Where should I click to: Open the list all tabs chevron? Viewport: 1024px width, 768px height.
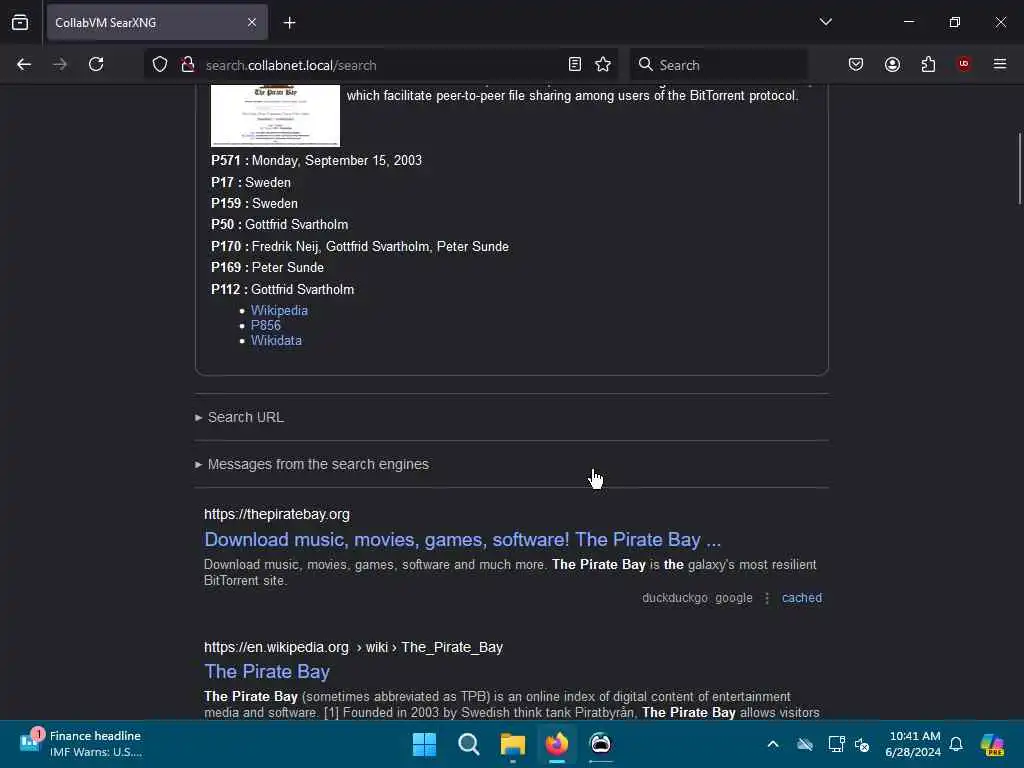[825, 22]
